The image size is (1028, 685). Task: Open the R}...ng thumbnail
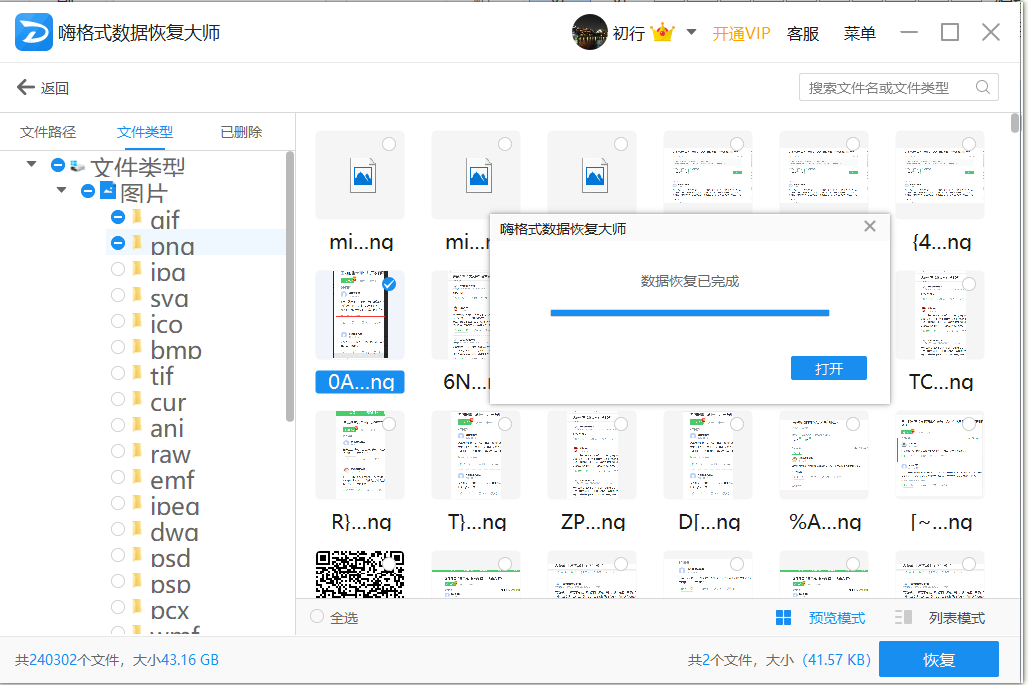[x=359, y=455]
